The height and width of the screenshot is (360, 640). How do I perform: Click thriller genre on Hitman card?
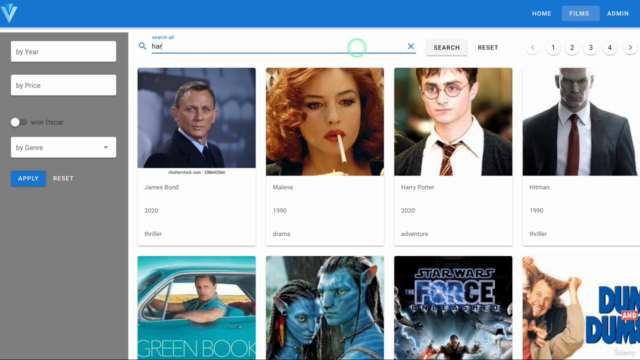tap(538, 234)
